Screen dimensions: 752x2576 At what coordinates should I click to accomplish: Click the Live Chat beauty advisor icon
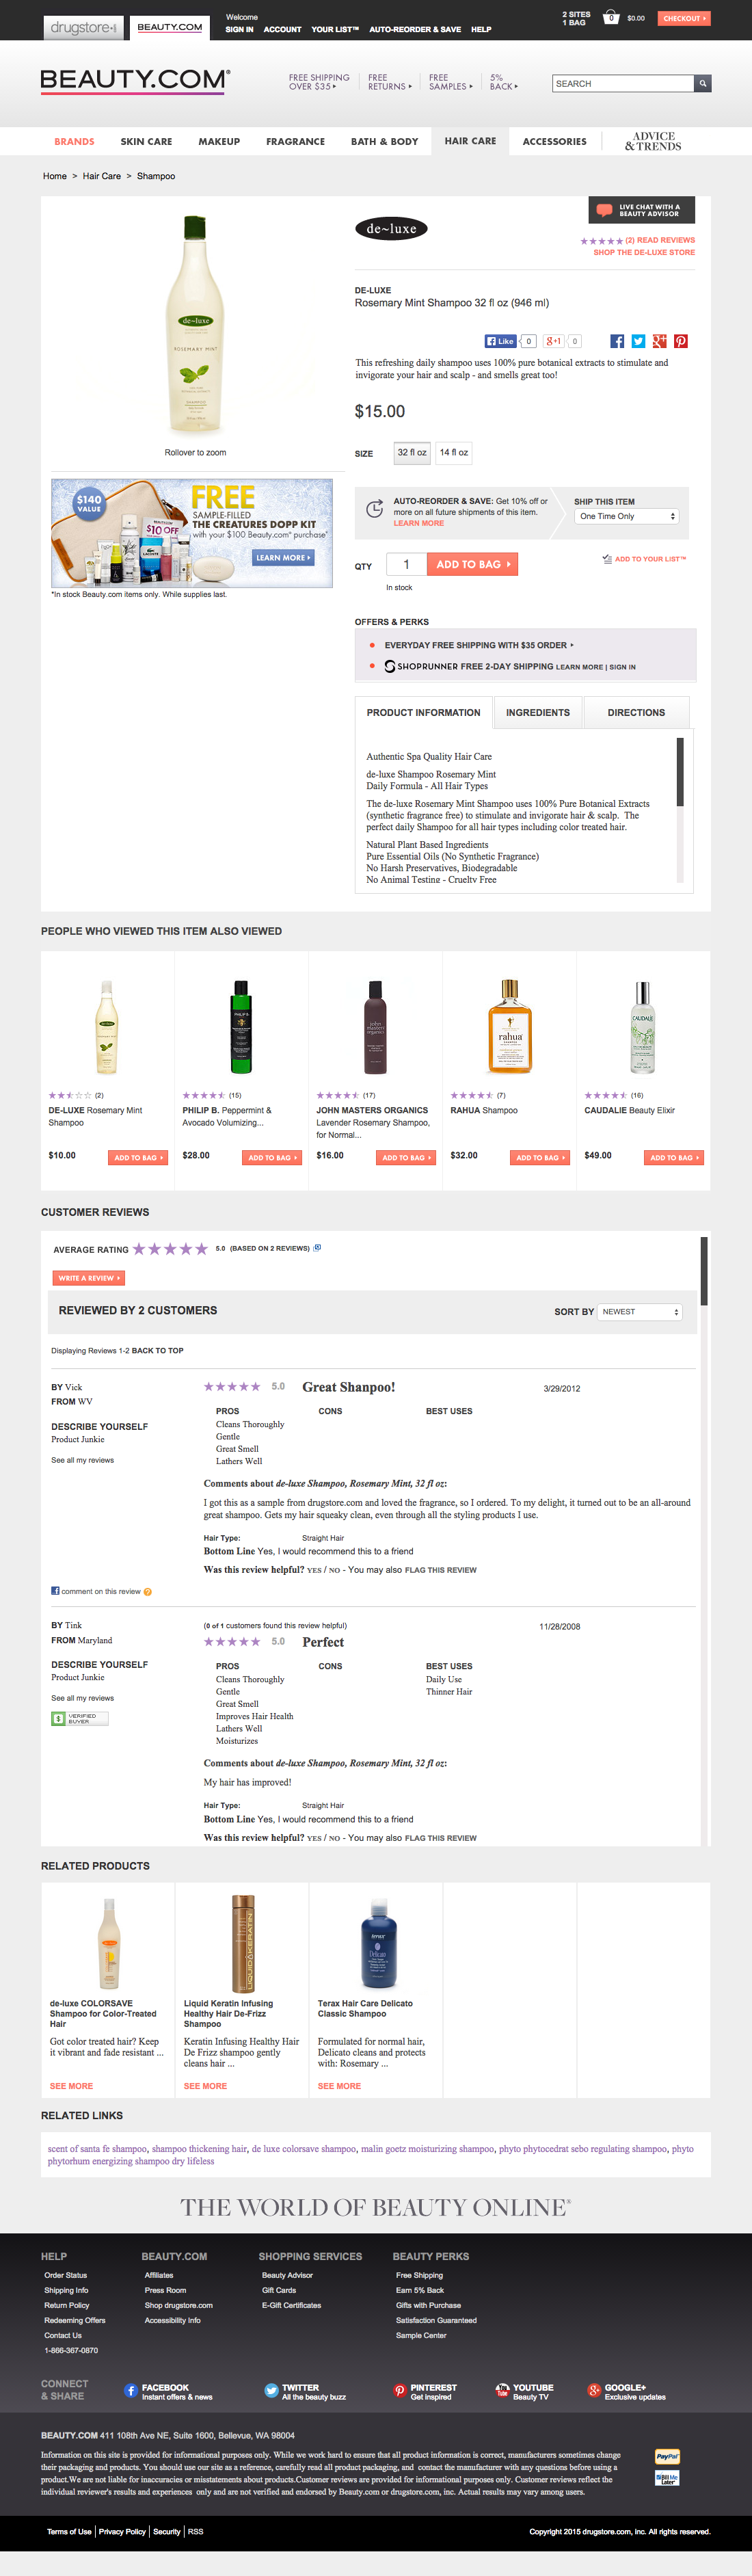(604, 210)
